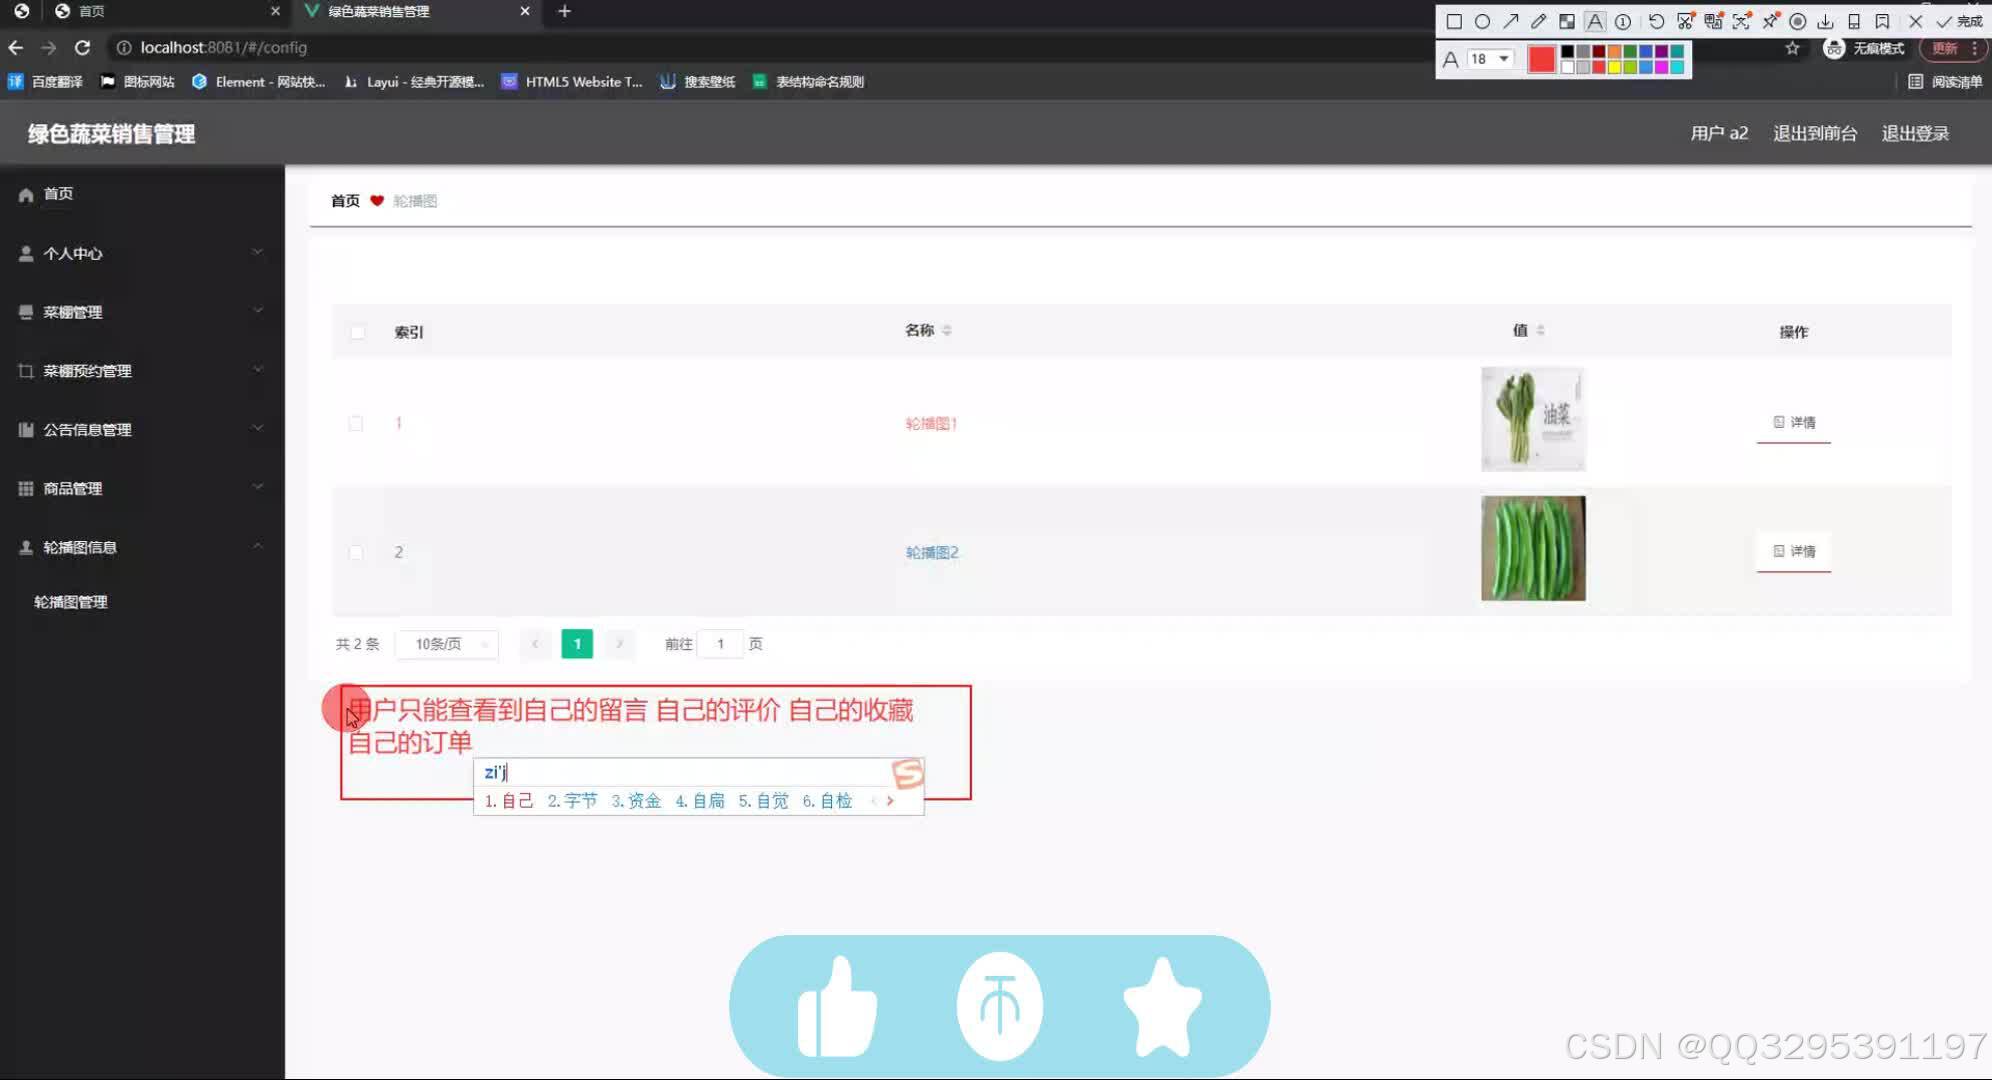This screenshot has height=1080, width=1992.
Task: Select the numbered marker tool
Action: coord(1623,21)
